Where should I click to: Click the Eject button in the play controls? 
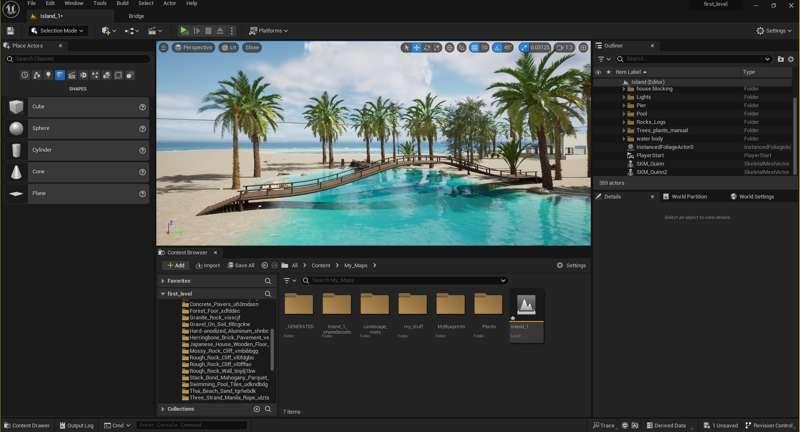point(220,31)
